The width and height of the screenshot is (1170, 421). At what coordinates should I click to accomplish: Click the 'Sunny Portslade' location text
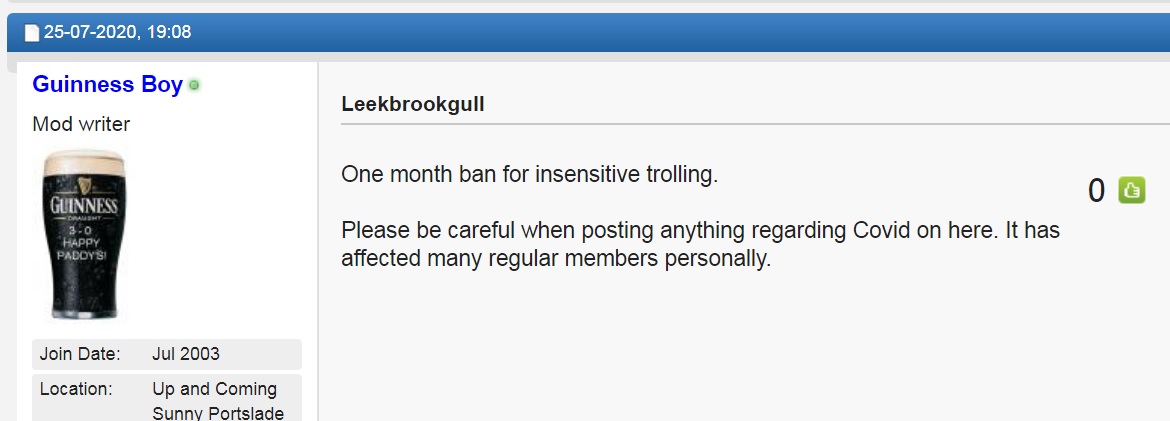pos(218,413)
